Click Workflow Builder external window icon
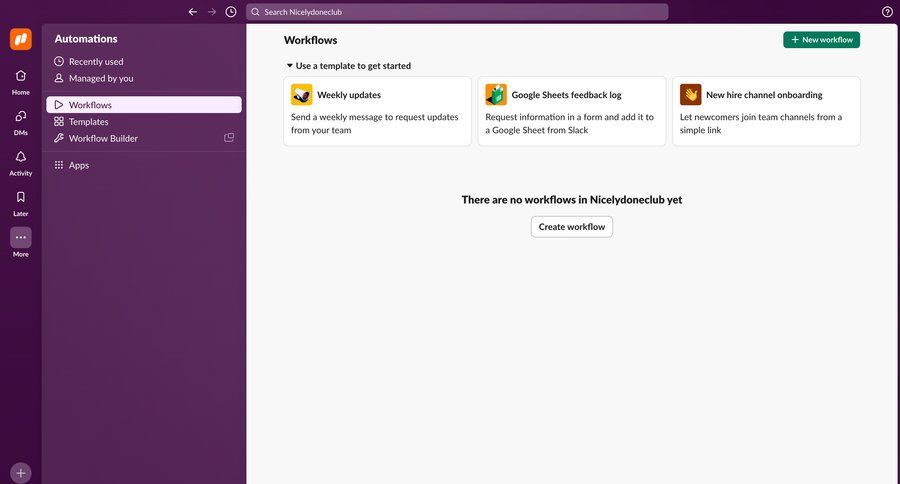Viewport: 900px width, 484px height. click(x=229, y=138)
